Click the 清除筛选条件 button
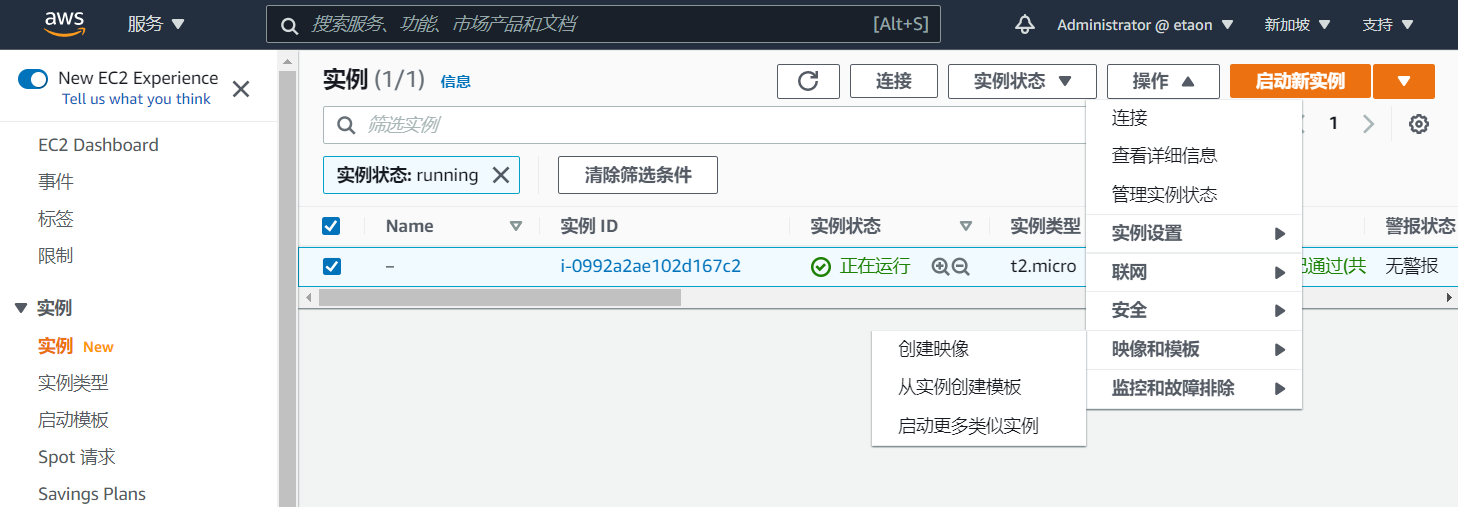1458x507 pixels. 638,175
